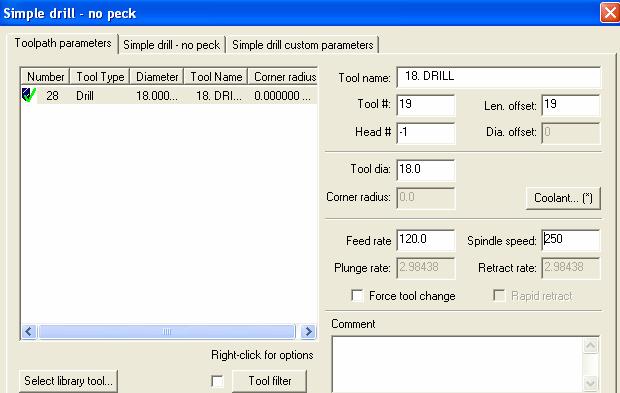Select the Drill entry in the tool list
This screenshot has height=393, width=620.
pyautogui.click(x=85, y=96)
